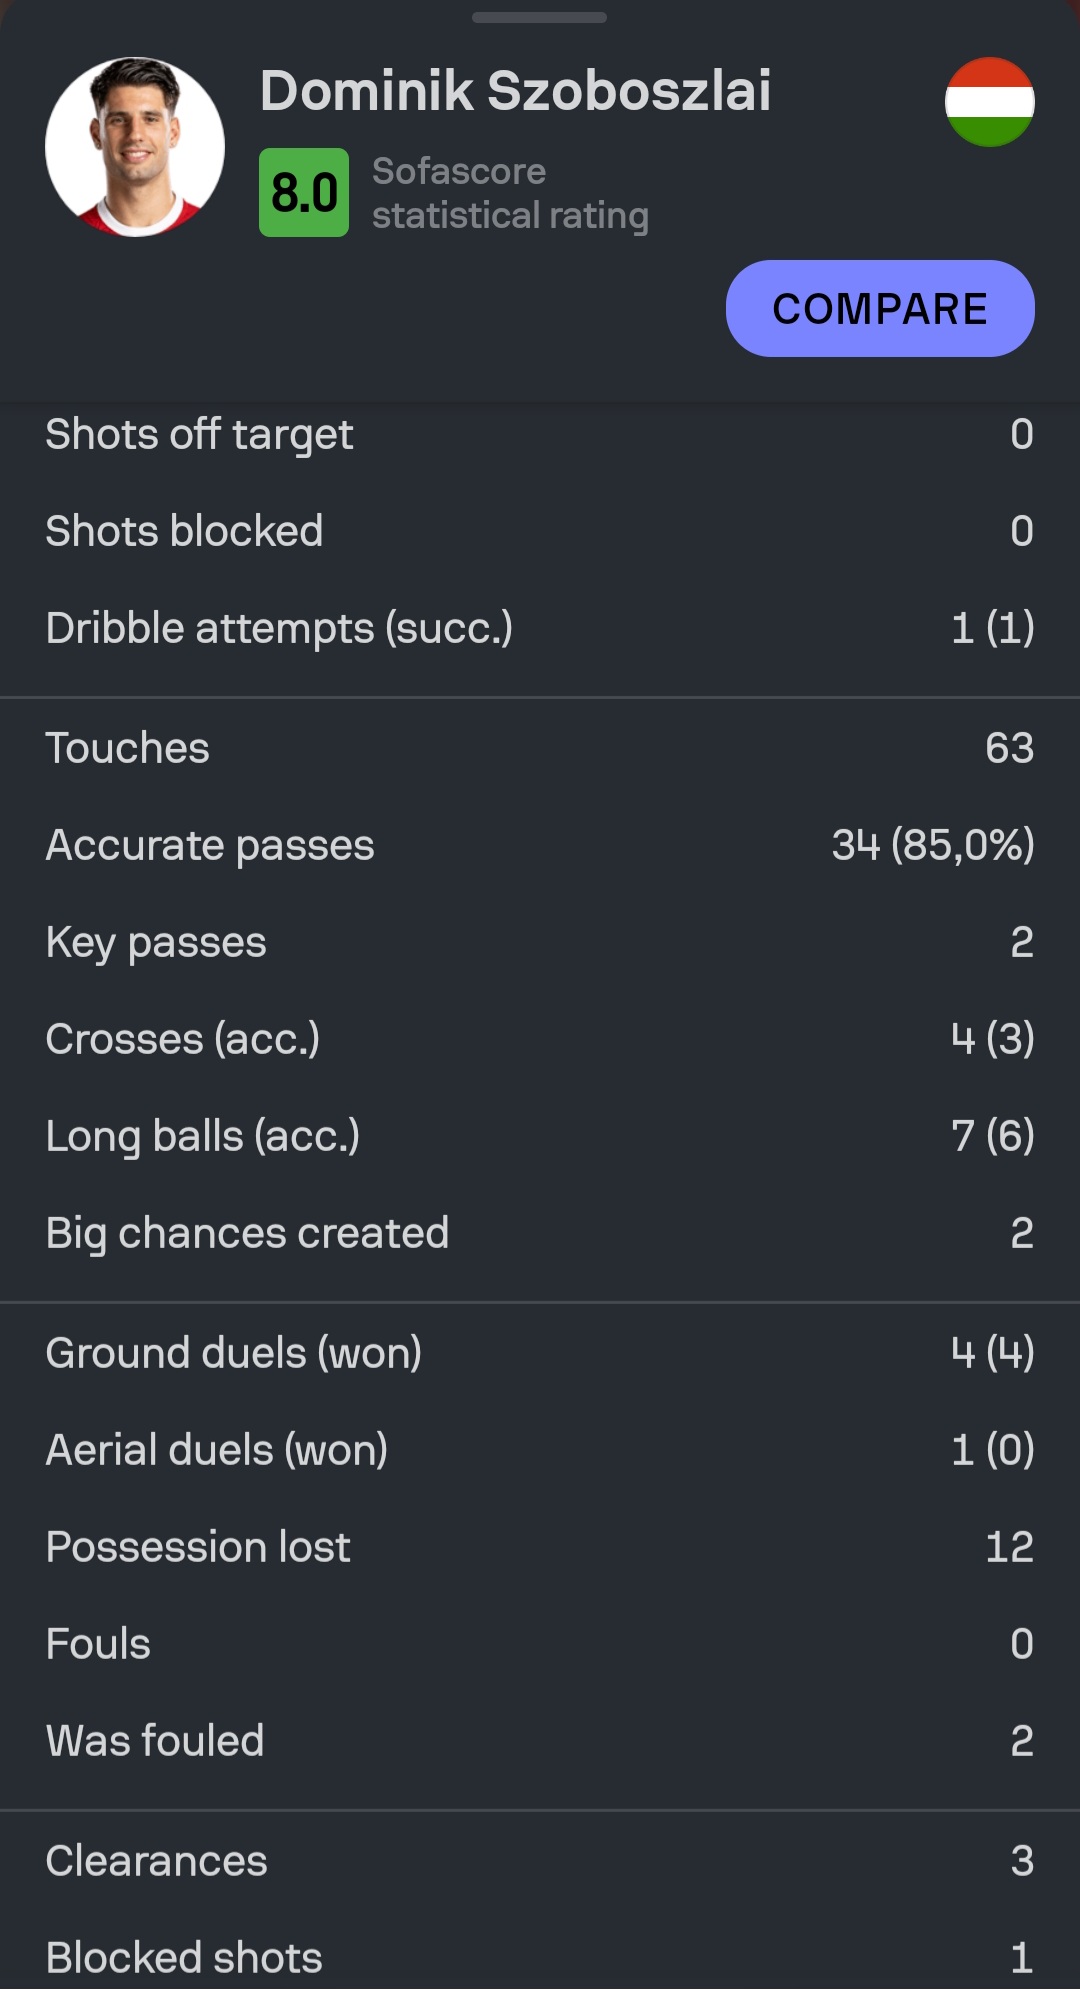Tap the Dominik Szoboszlai player name
Viewport: 1080px width, 1989px height.
516,91
